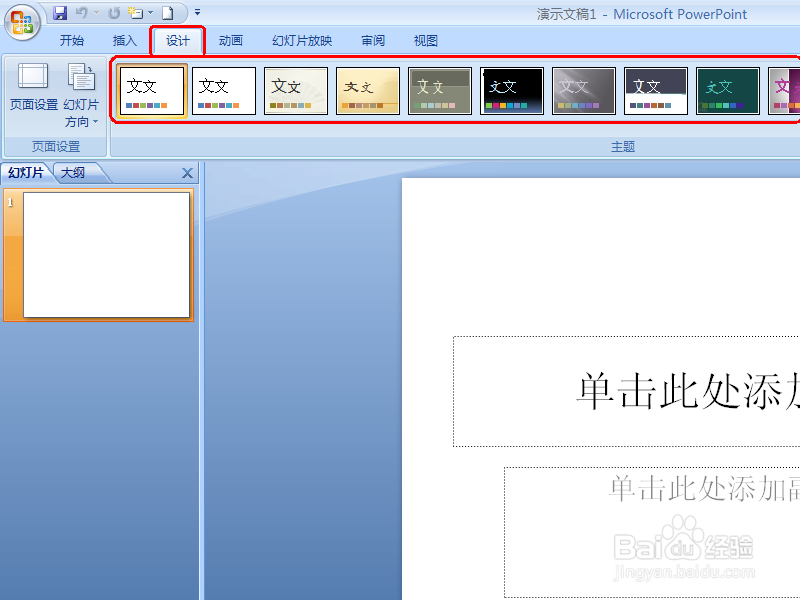Switch to the 大纲 outline tab
This screenshot has height=600, width=800.
click(x=74, y=172)
